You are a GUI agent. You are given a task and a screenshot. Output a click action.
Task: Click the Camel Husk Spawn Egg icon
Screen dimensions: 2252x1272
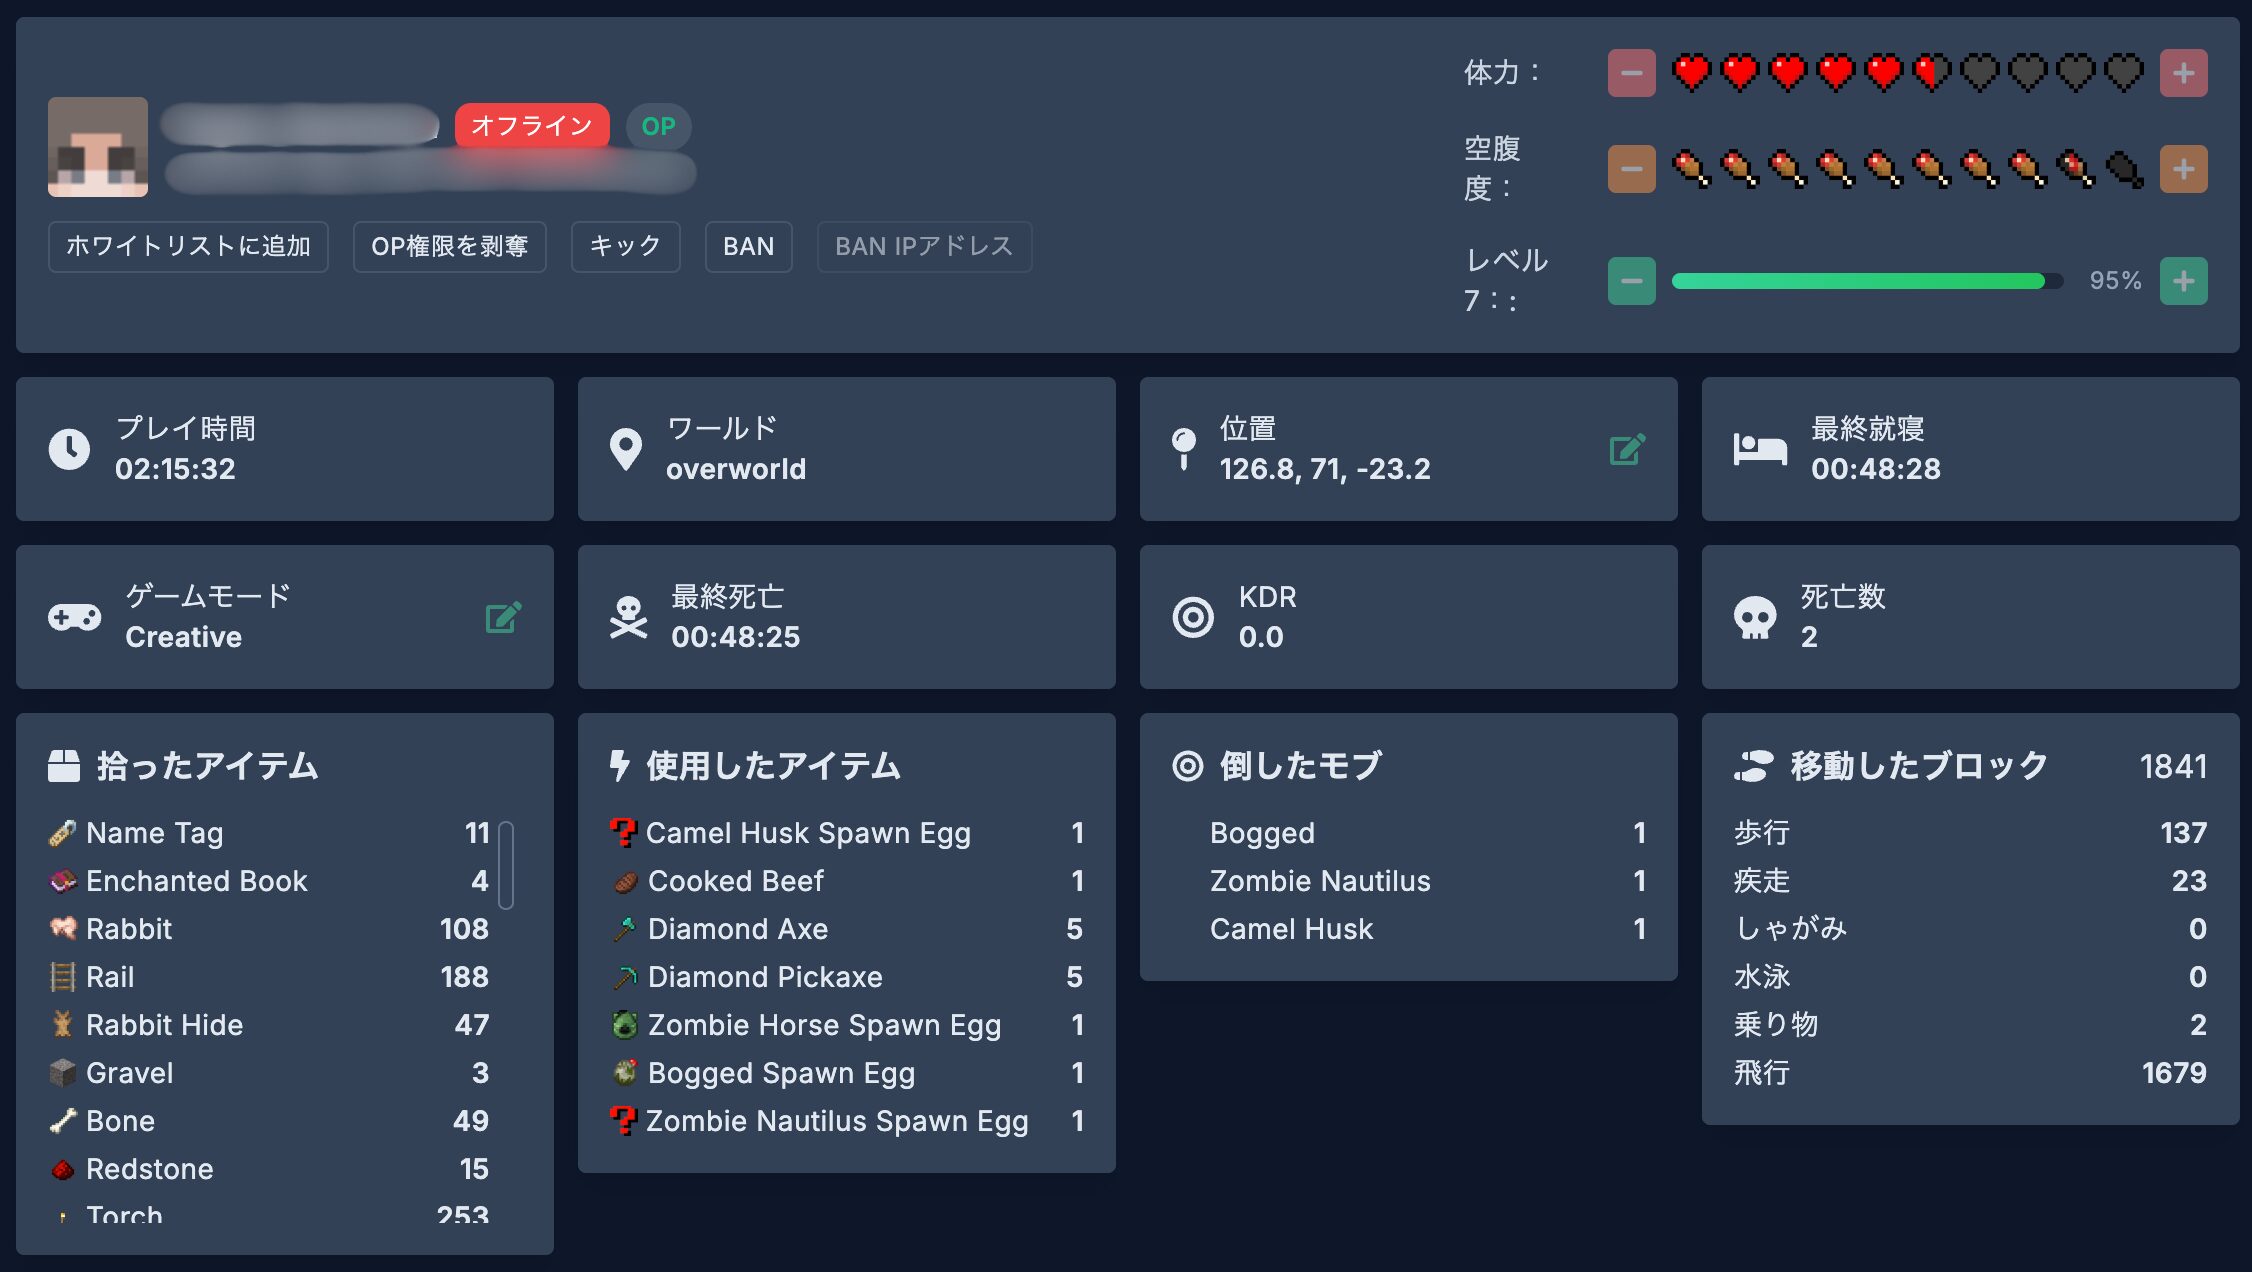tap(623, 833)
